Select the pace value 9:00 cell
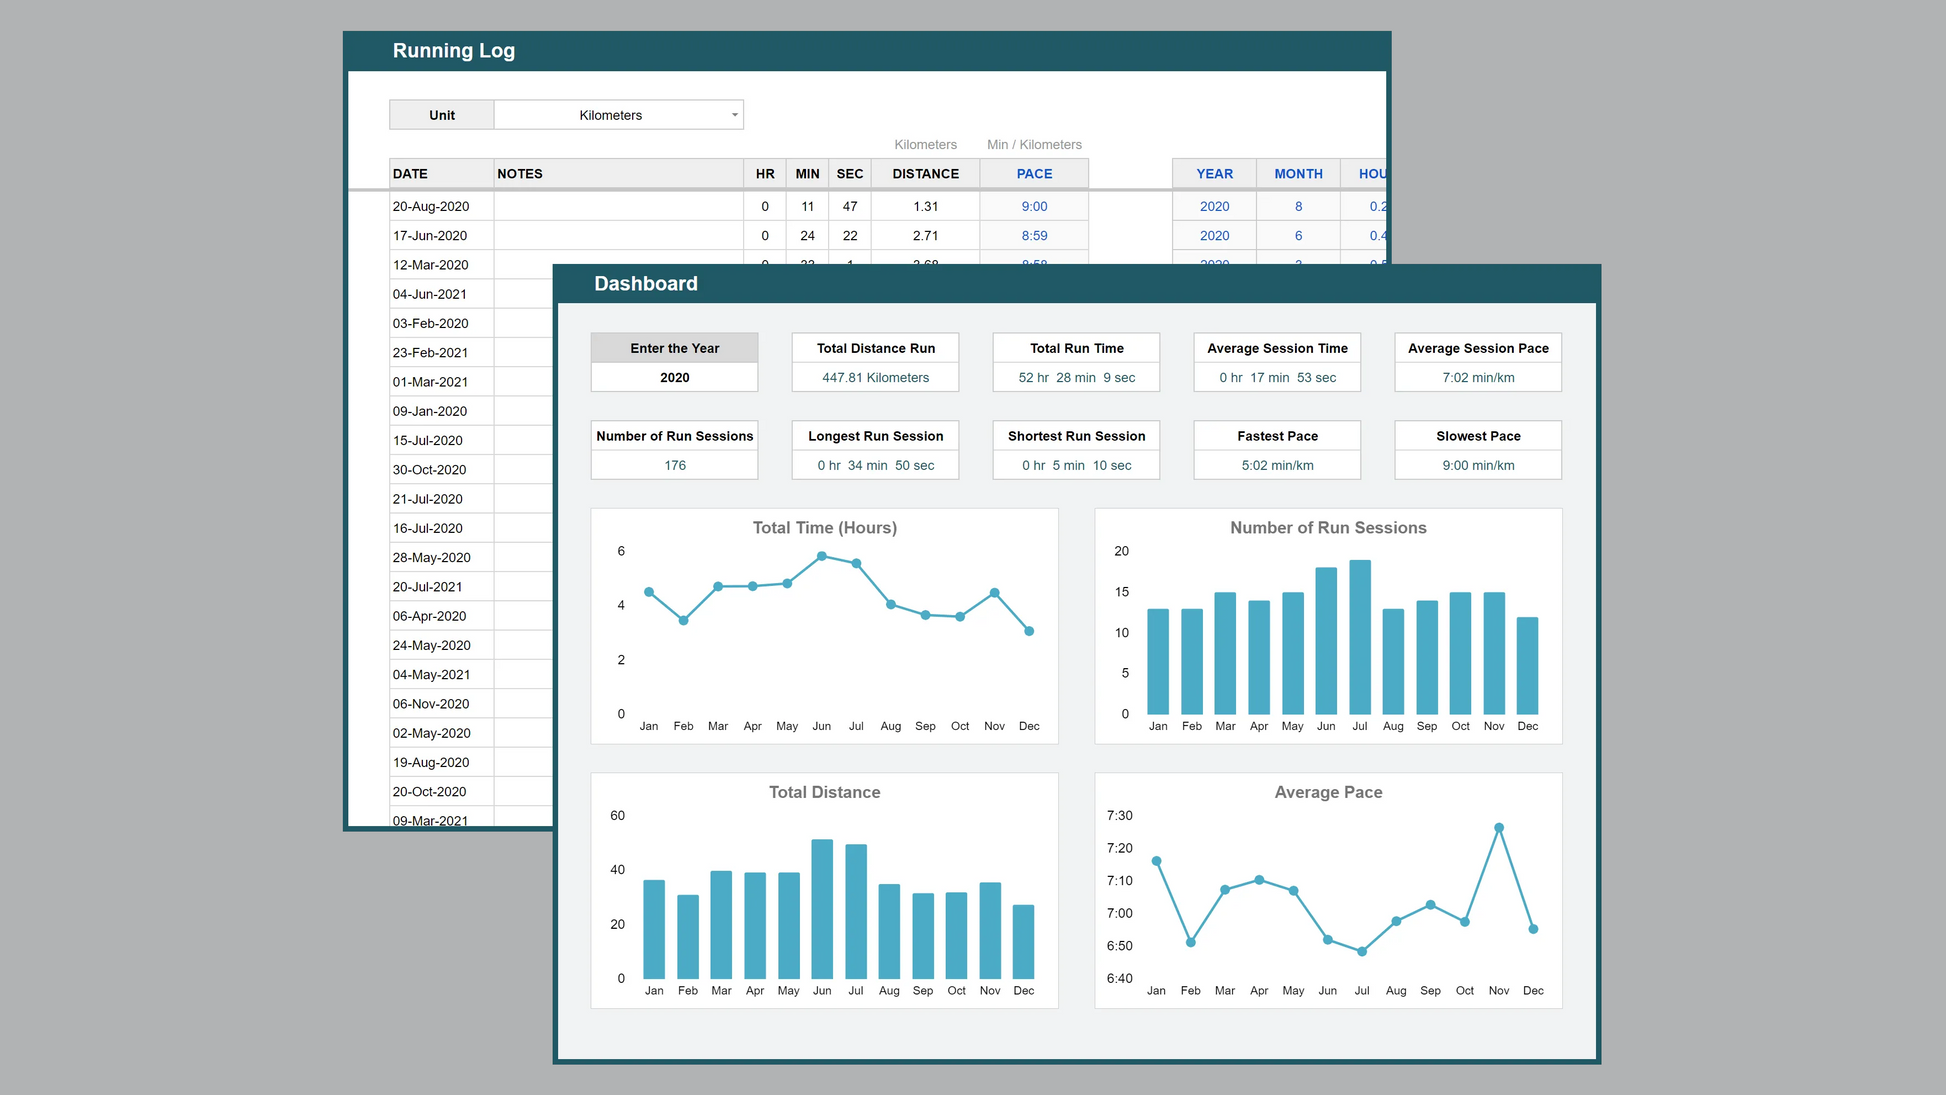 point(1034,206)
